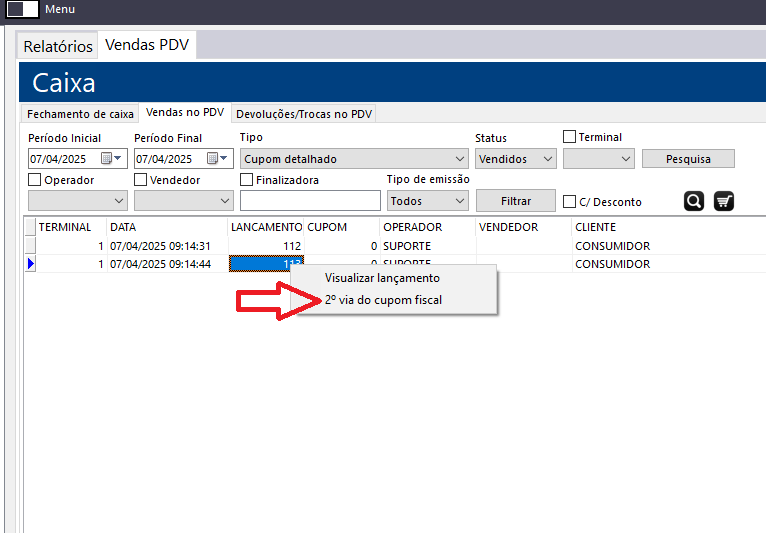
Task: Select 2º via do cupom fiscal
Action: pyautogui.click(x=383, y=300)
